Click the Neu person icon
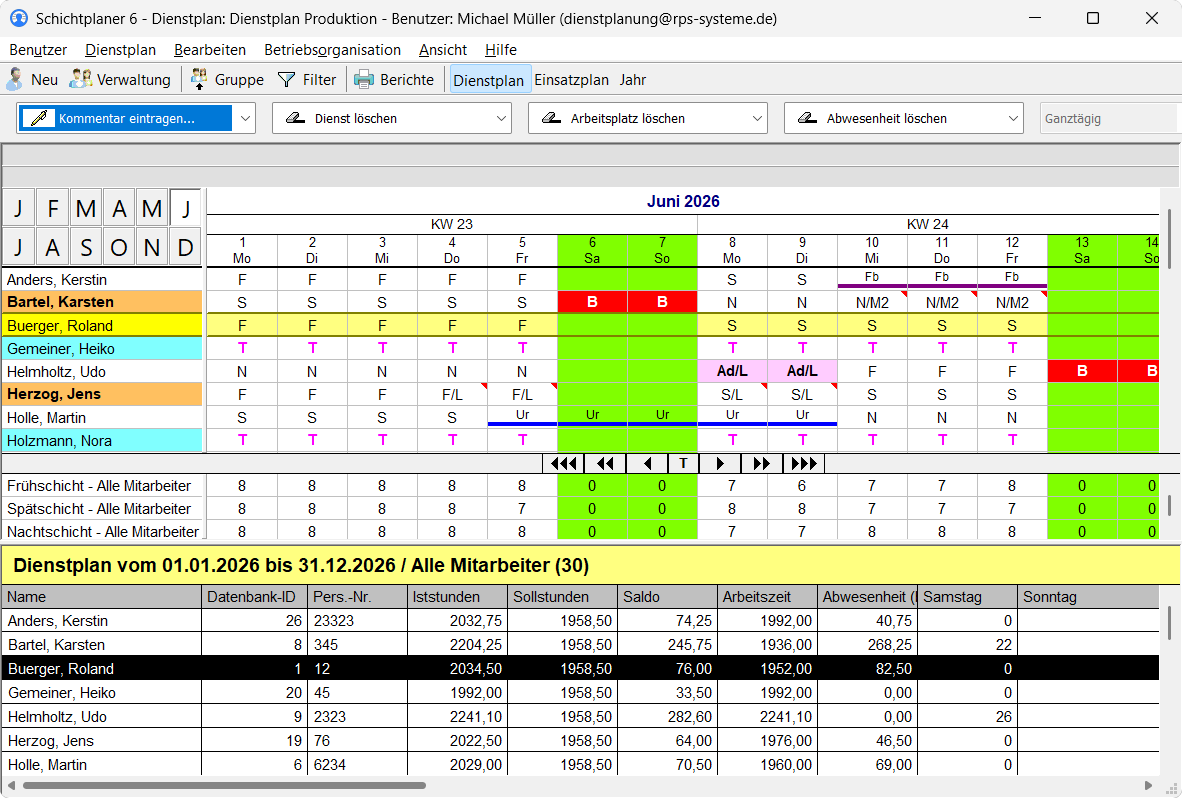Screen dimensions: 1182x798 tap(14, 79)
